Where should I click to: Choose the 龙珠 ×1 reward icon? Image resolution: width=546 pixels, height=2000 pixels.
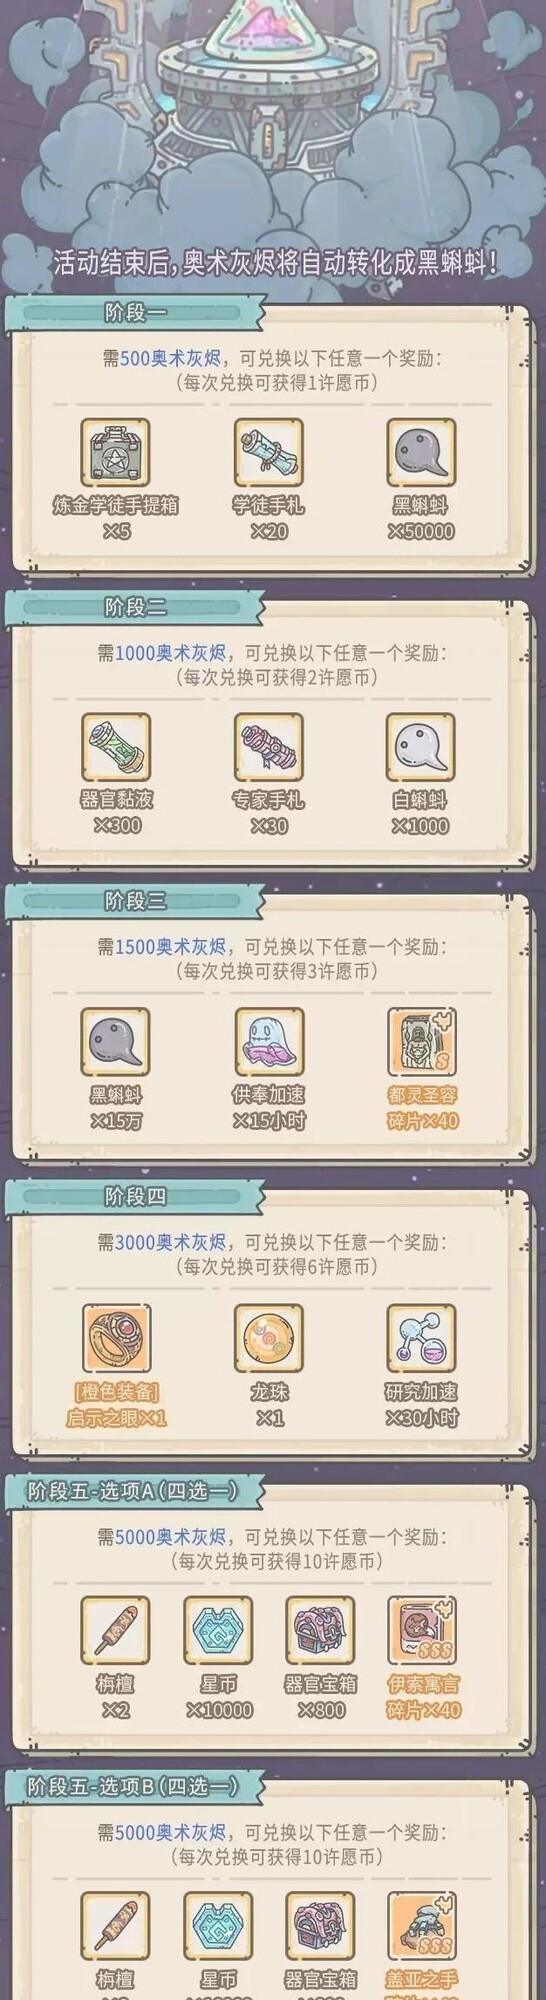268,1337
